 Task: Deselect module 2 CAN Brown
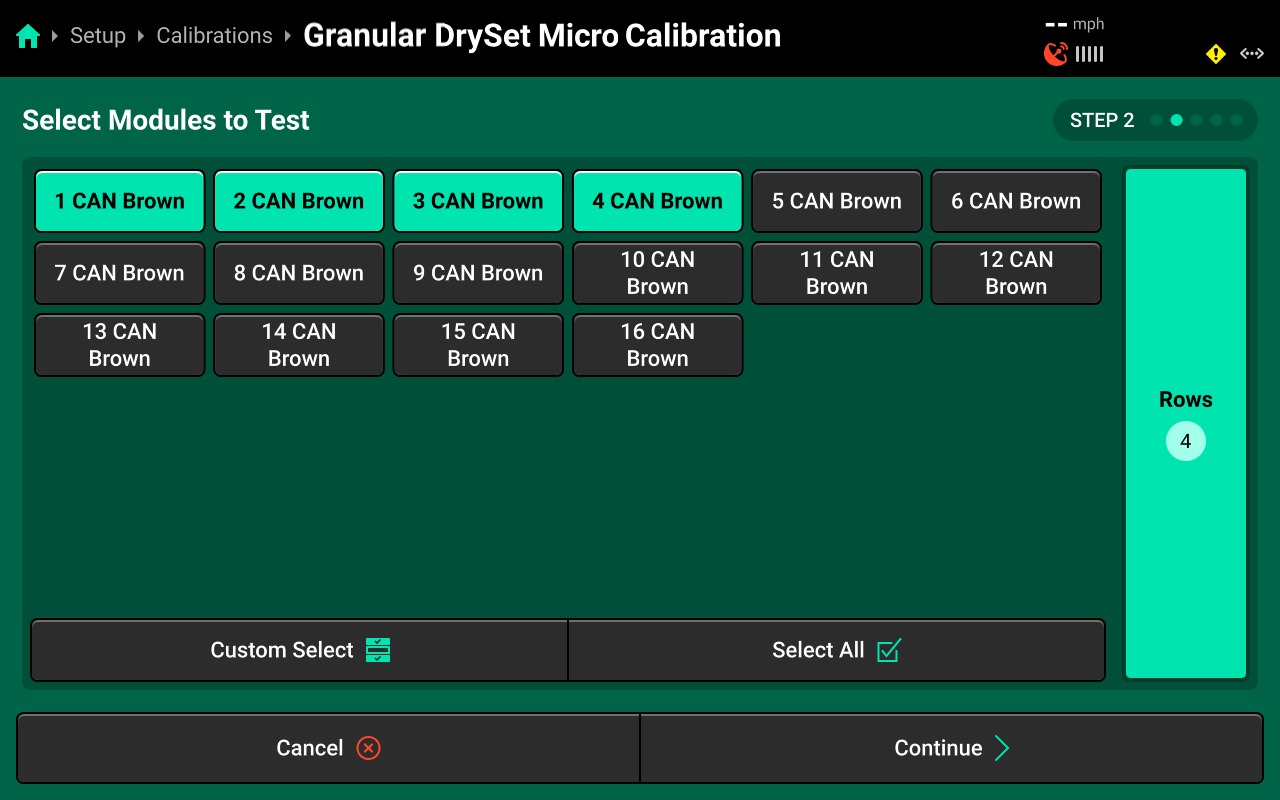(299, 201)
